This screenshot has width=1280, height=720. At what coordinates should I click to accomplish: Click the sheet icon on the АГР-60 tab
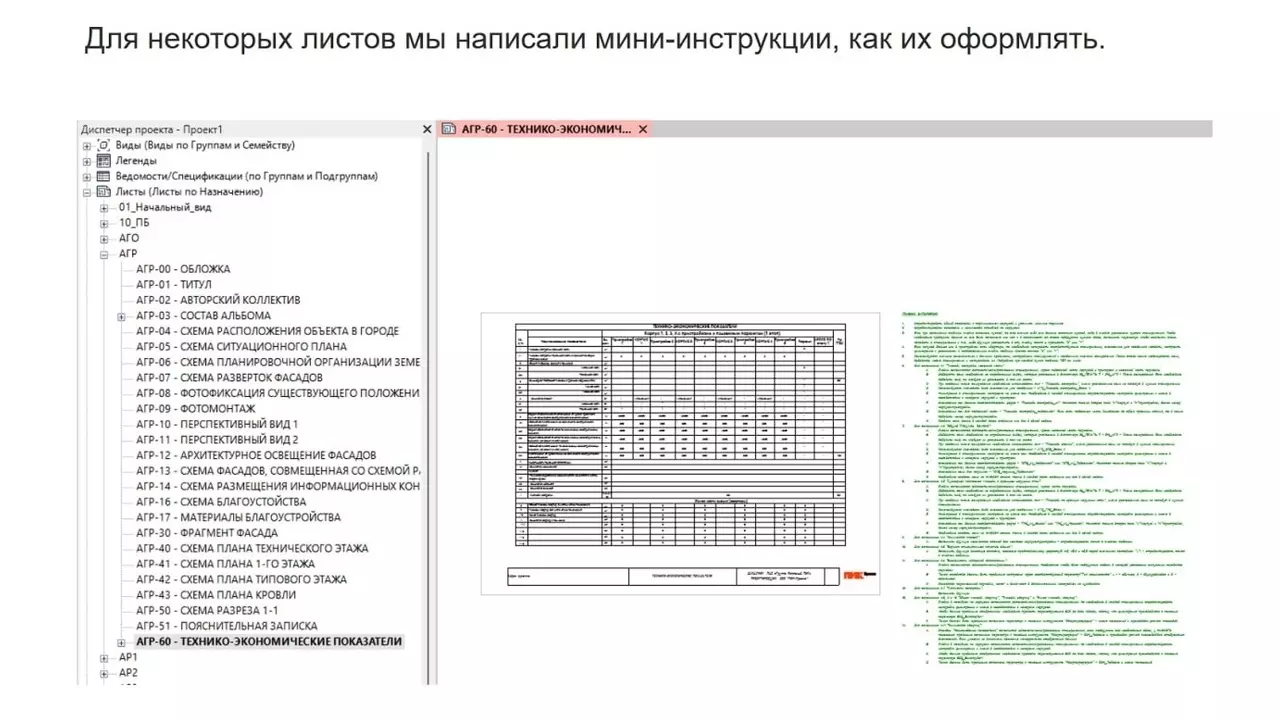[x=449, y=129]
